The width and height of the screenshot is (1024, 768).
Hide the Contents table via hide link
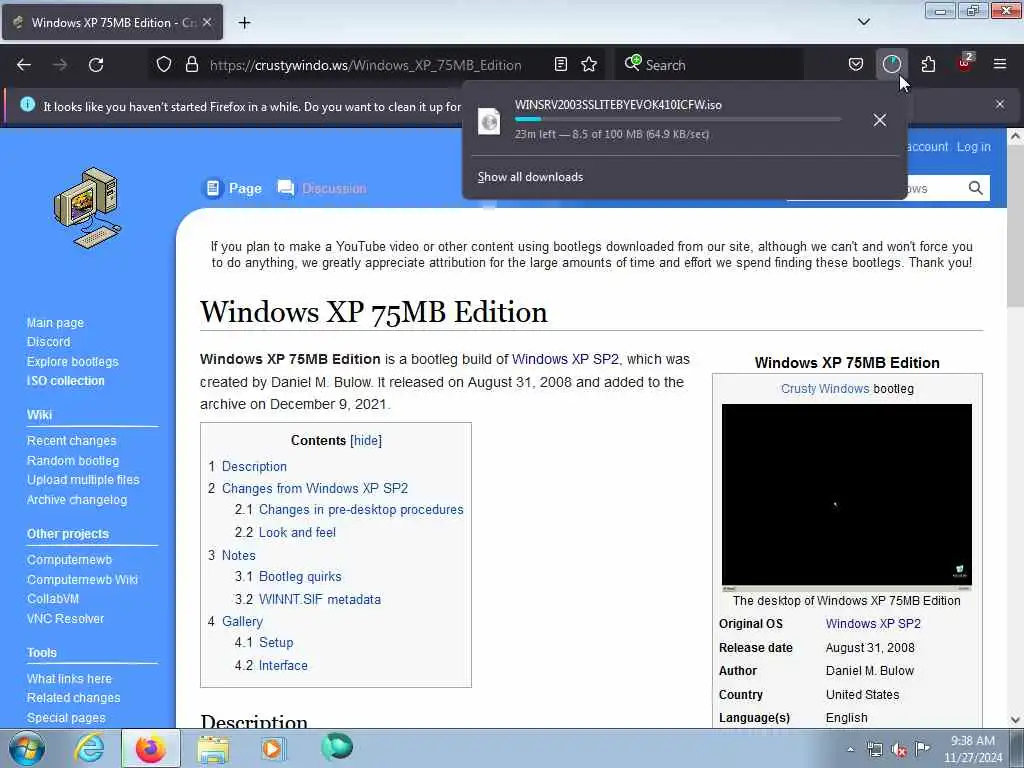click(366, 441)
